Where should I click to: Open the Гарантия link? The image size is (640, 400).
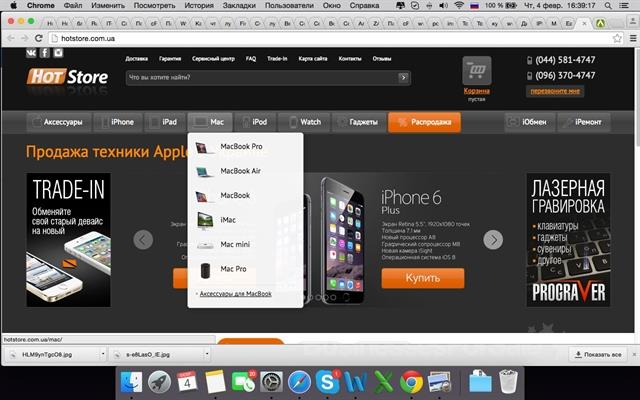[x=170, y=59]
